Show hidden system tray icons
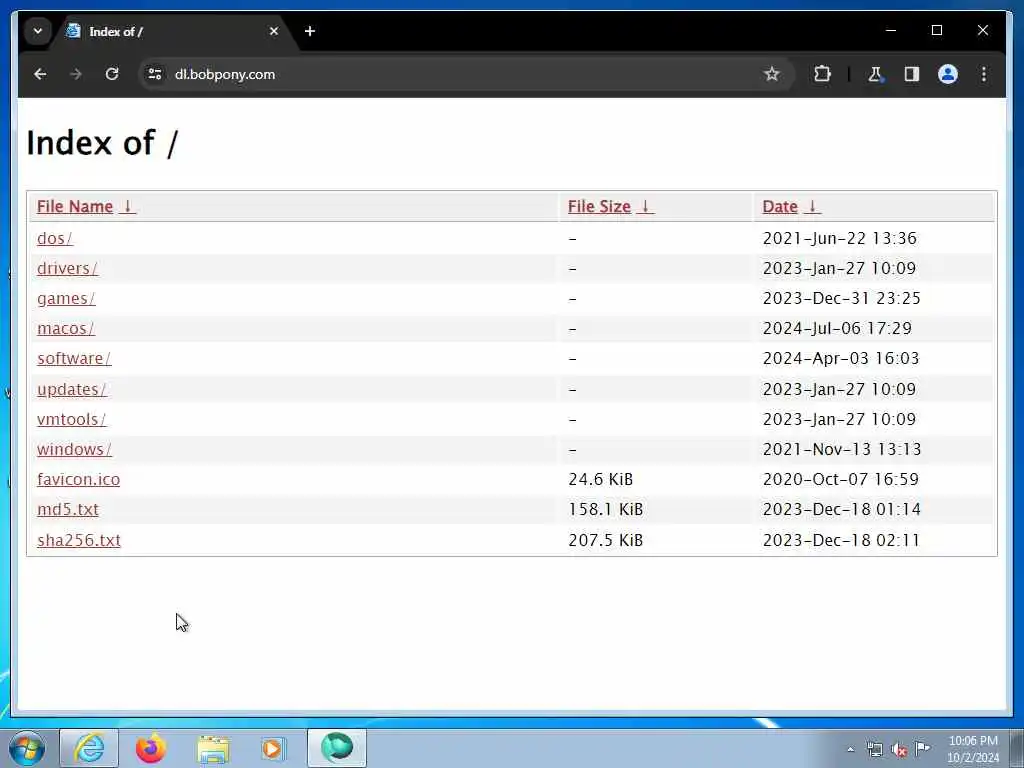The width and height of the screenshot is (1024, 768). tap(850, 750)
